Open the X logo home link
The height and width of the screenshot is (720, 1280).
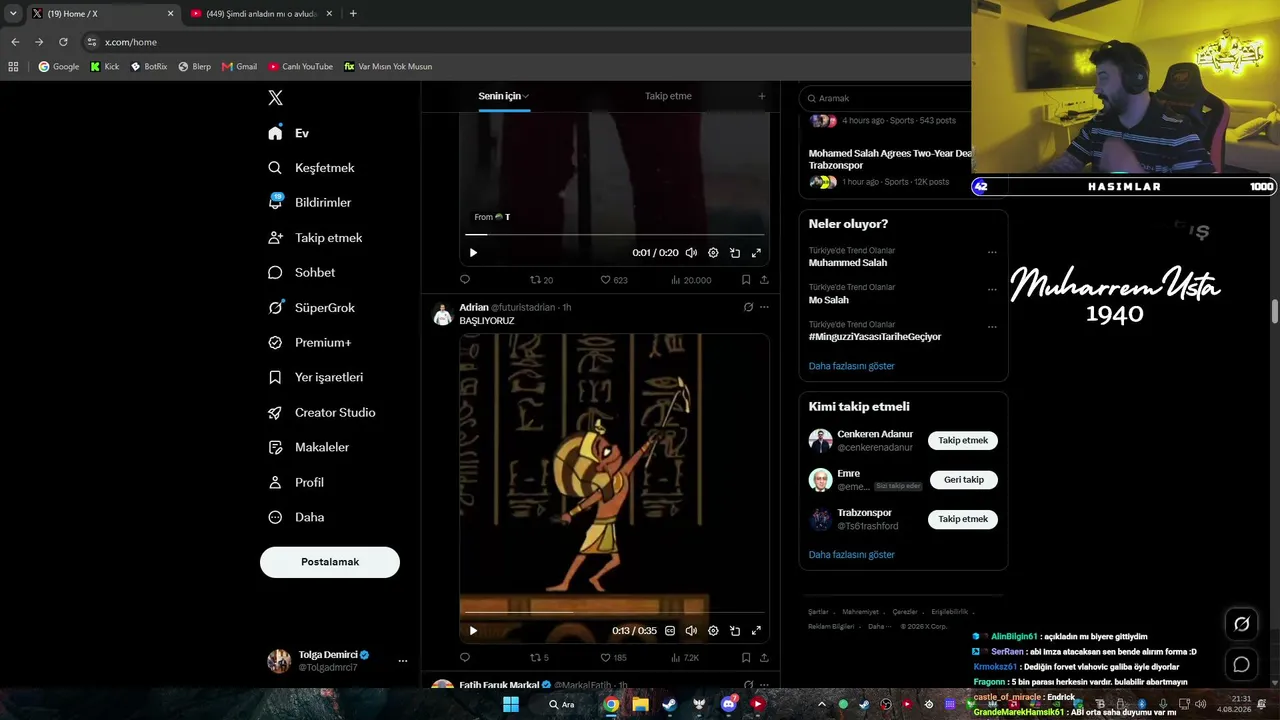(x=275, y=98)
